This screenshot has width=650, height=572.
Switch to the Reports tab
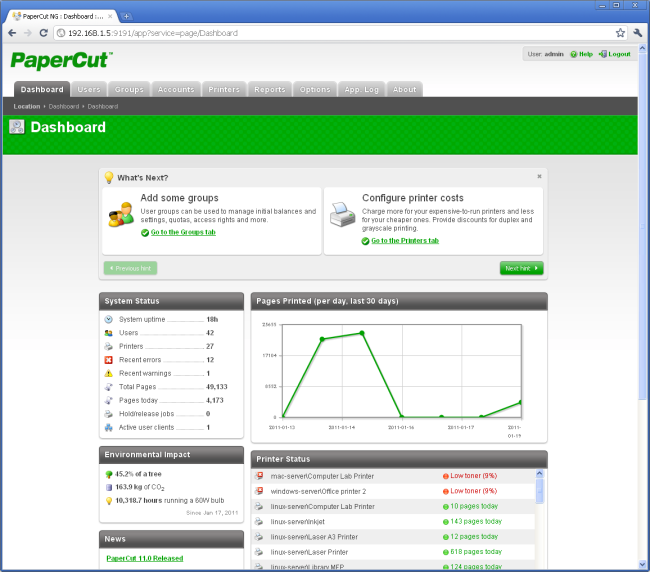[x=269, y=90]
